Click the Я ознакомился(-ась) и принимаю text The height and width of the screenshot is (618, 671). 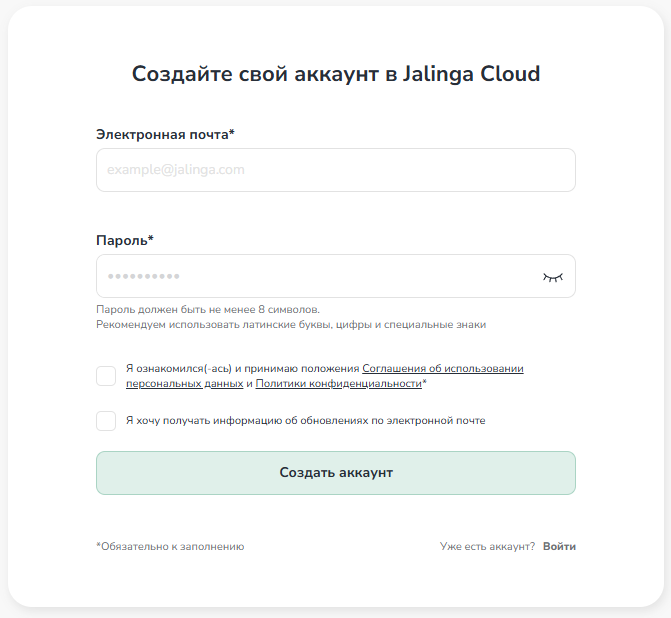tap(242, 369)
